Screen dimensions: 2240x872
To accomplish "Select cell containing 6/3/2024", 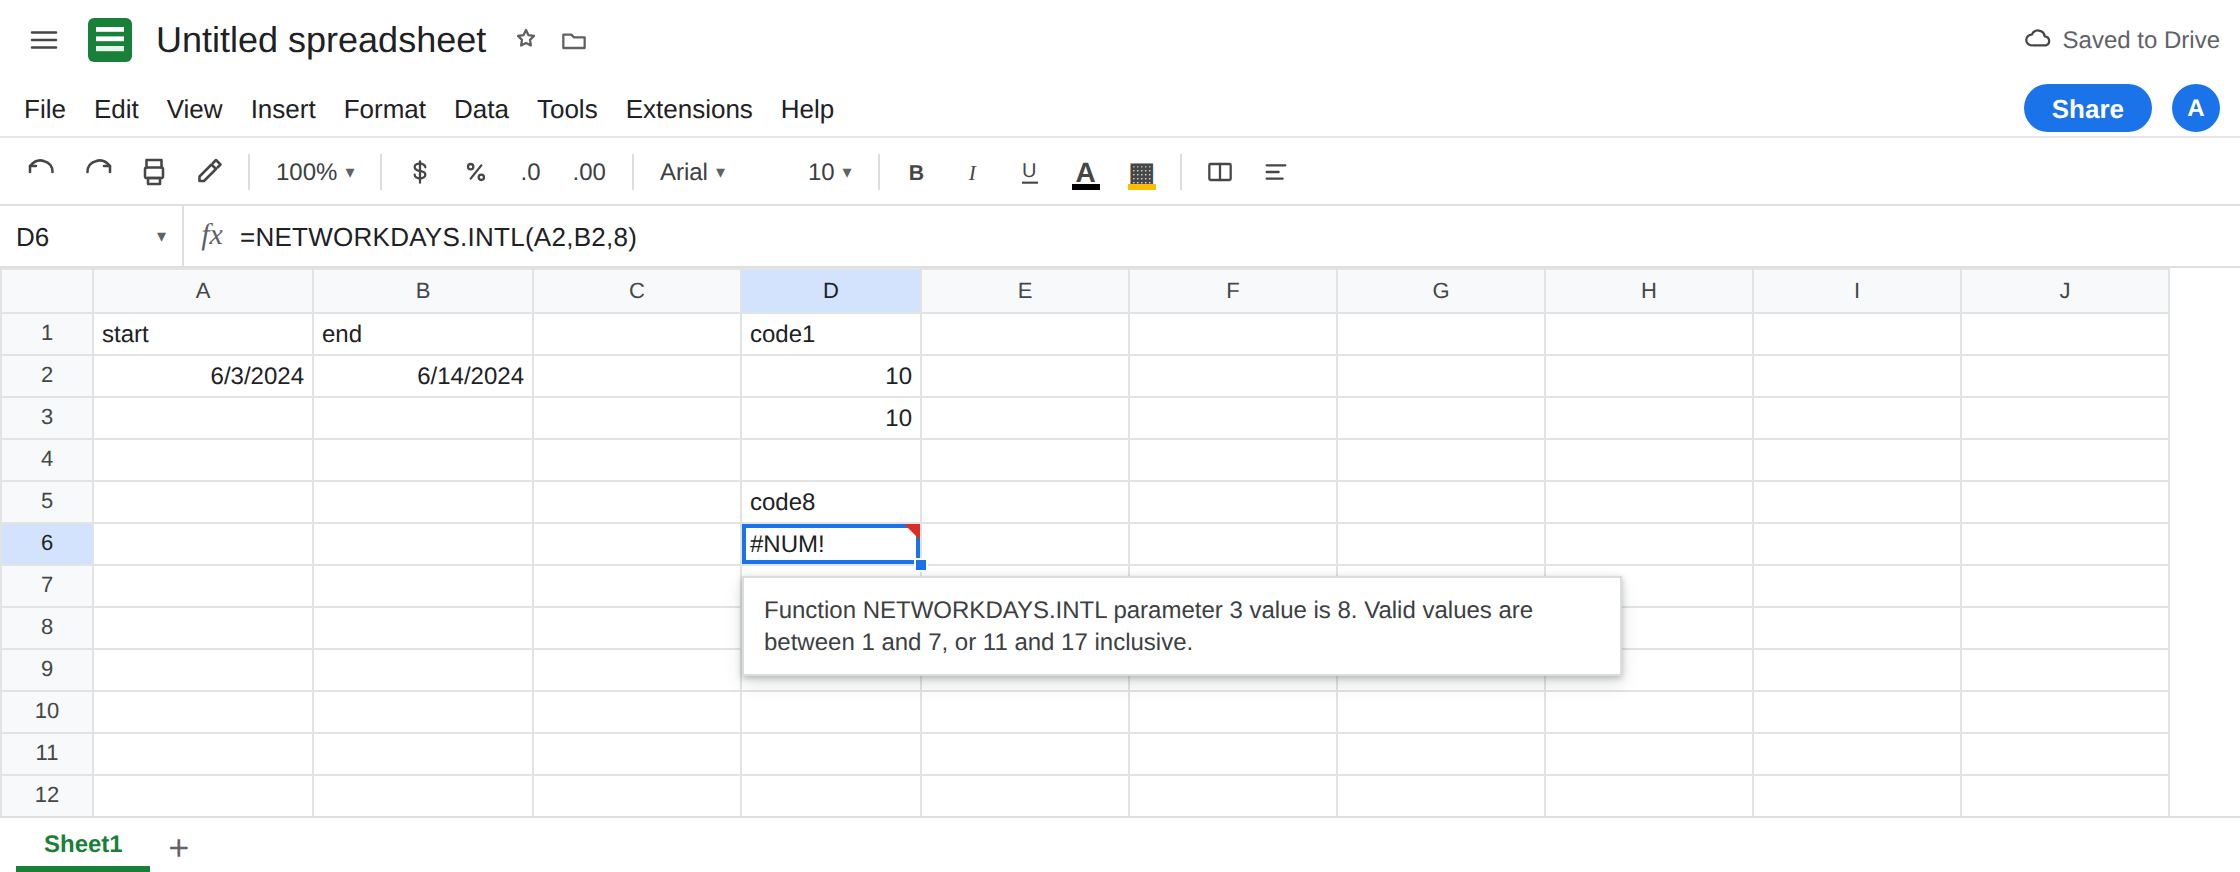I will click(x=203, y=376).
